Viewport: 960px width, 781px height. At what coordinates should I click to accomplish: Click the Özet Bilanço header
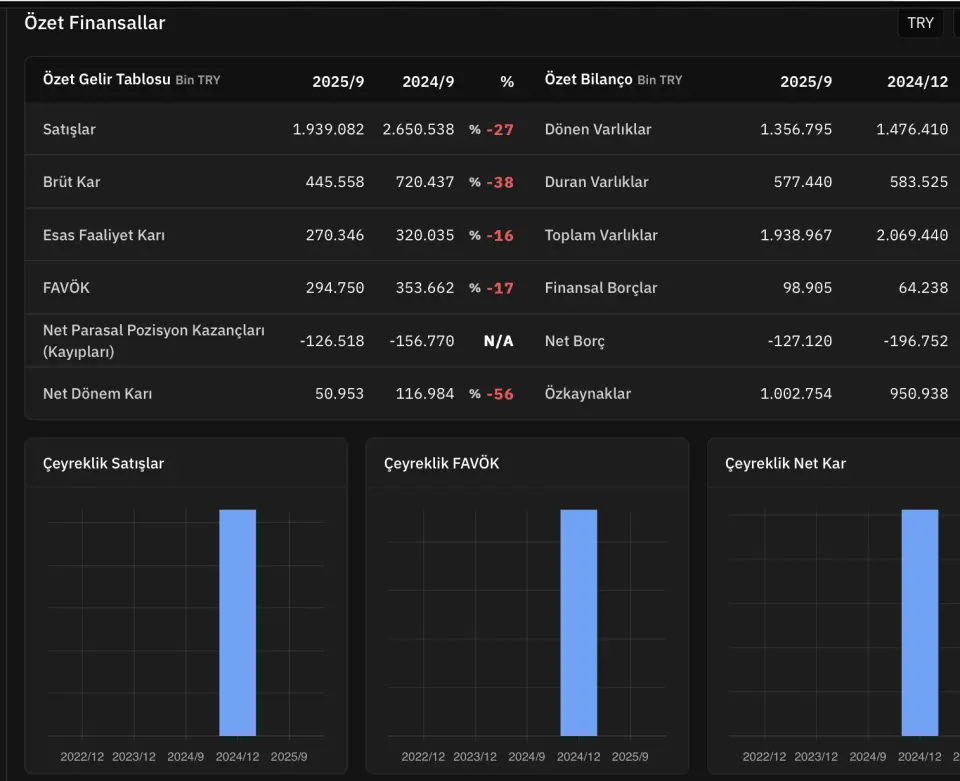click(x=588, y=80)
